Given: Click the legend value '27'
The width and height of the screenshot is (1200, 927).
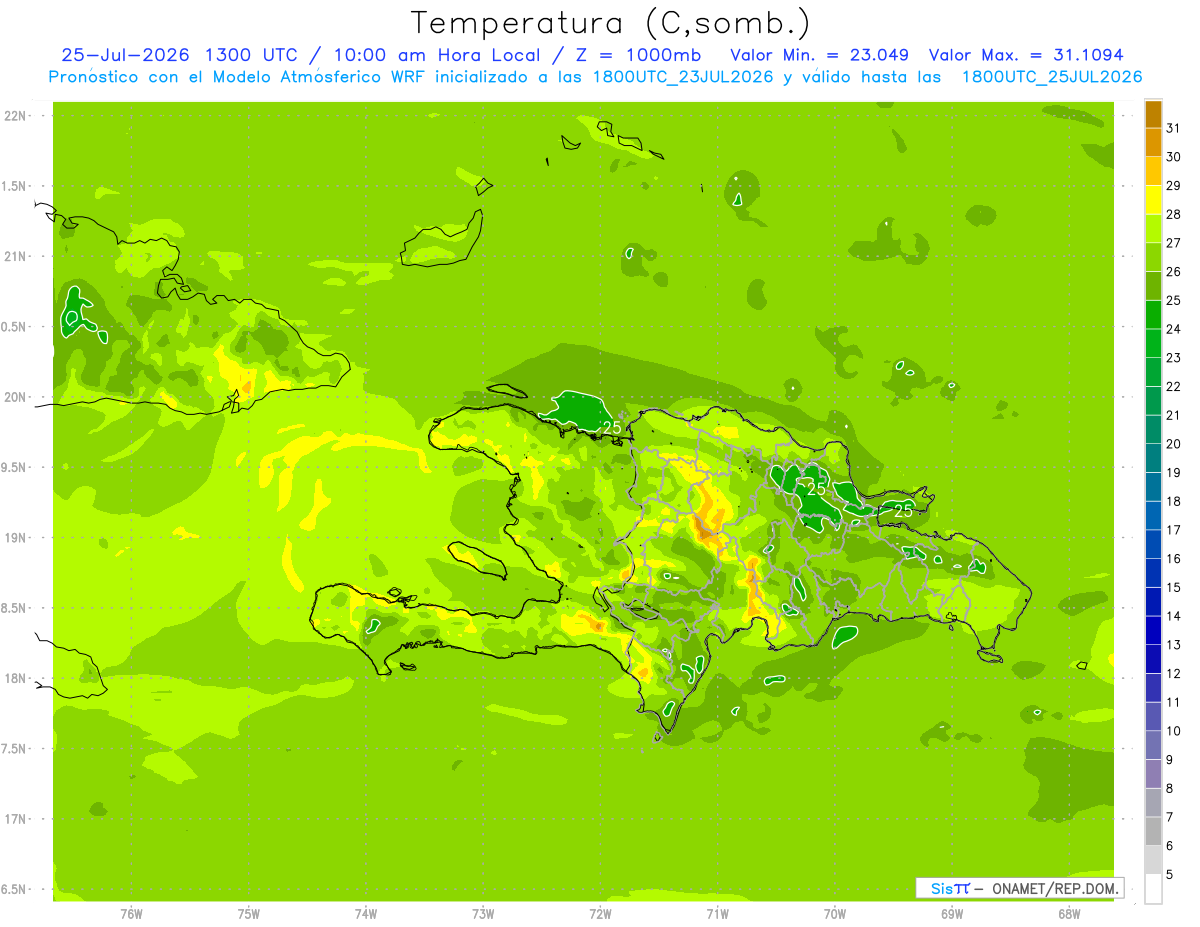Looking at the screenshot, I should (1174, 243).
